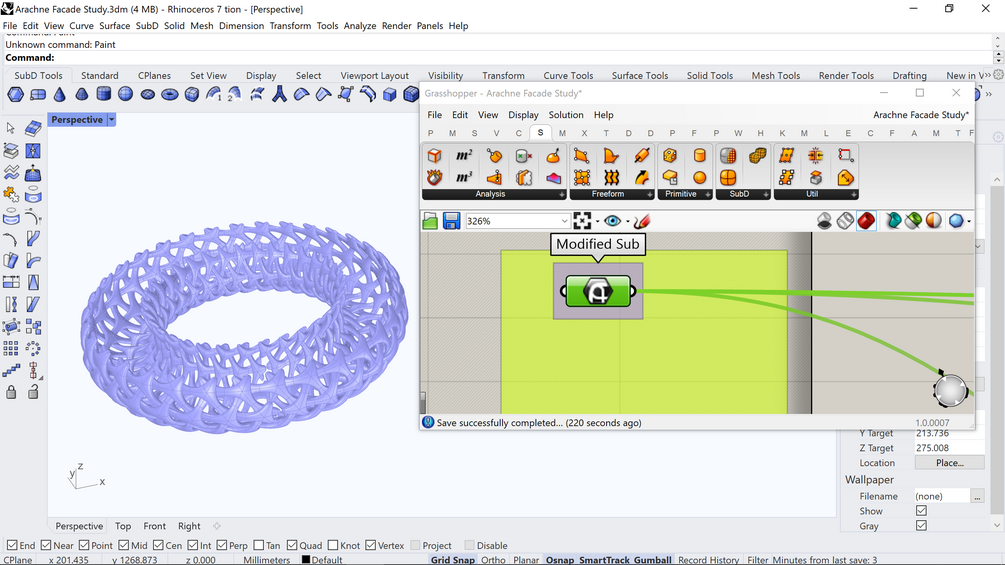
Task: Toggle the End osnap checkbox
Action: pyautogui.click(x=12, y=545)
